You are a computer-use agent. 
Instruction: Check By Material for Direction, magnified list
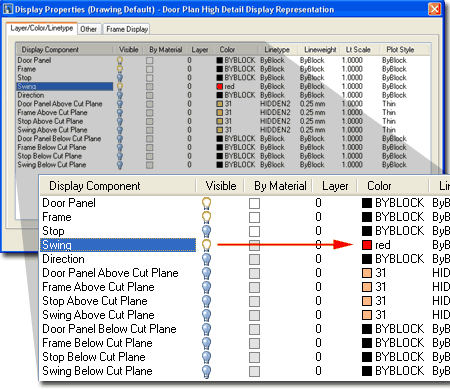pos(254,259)
